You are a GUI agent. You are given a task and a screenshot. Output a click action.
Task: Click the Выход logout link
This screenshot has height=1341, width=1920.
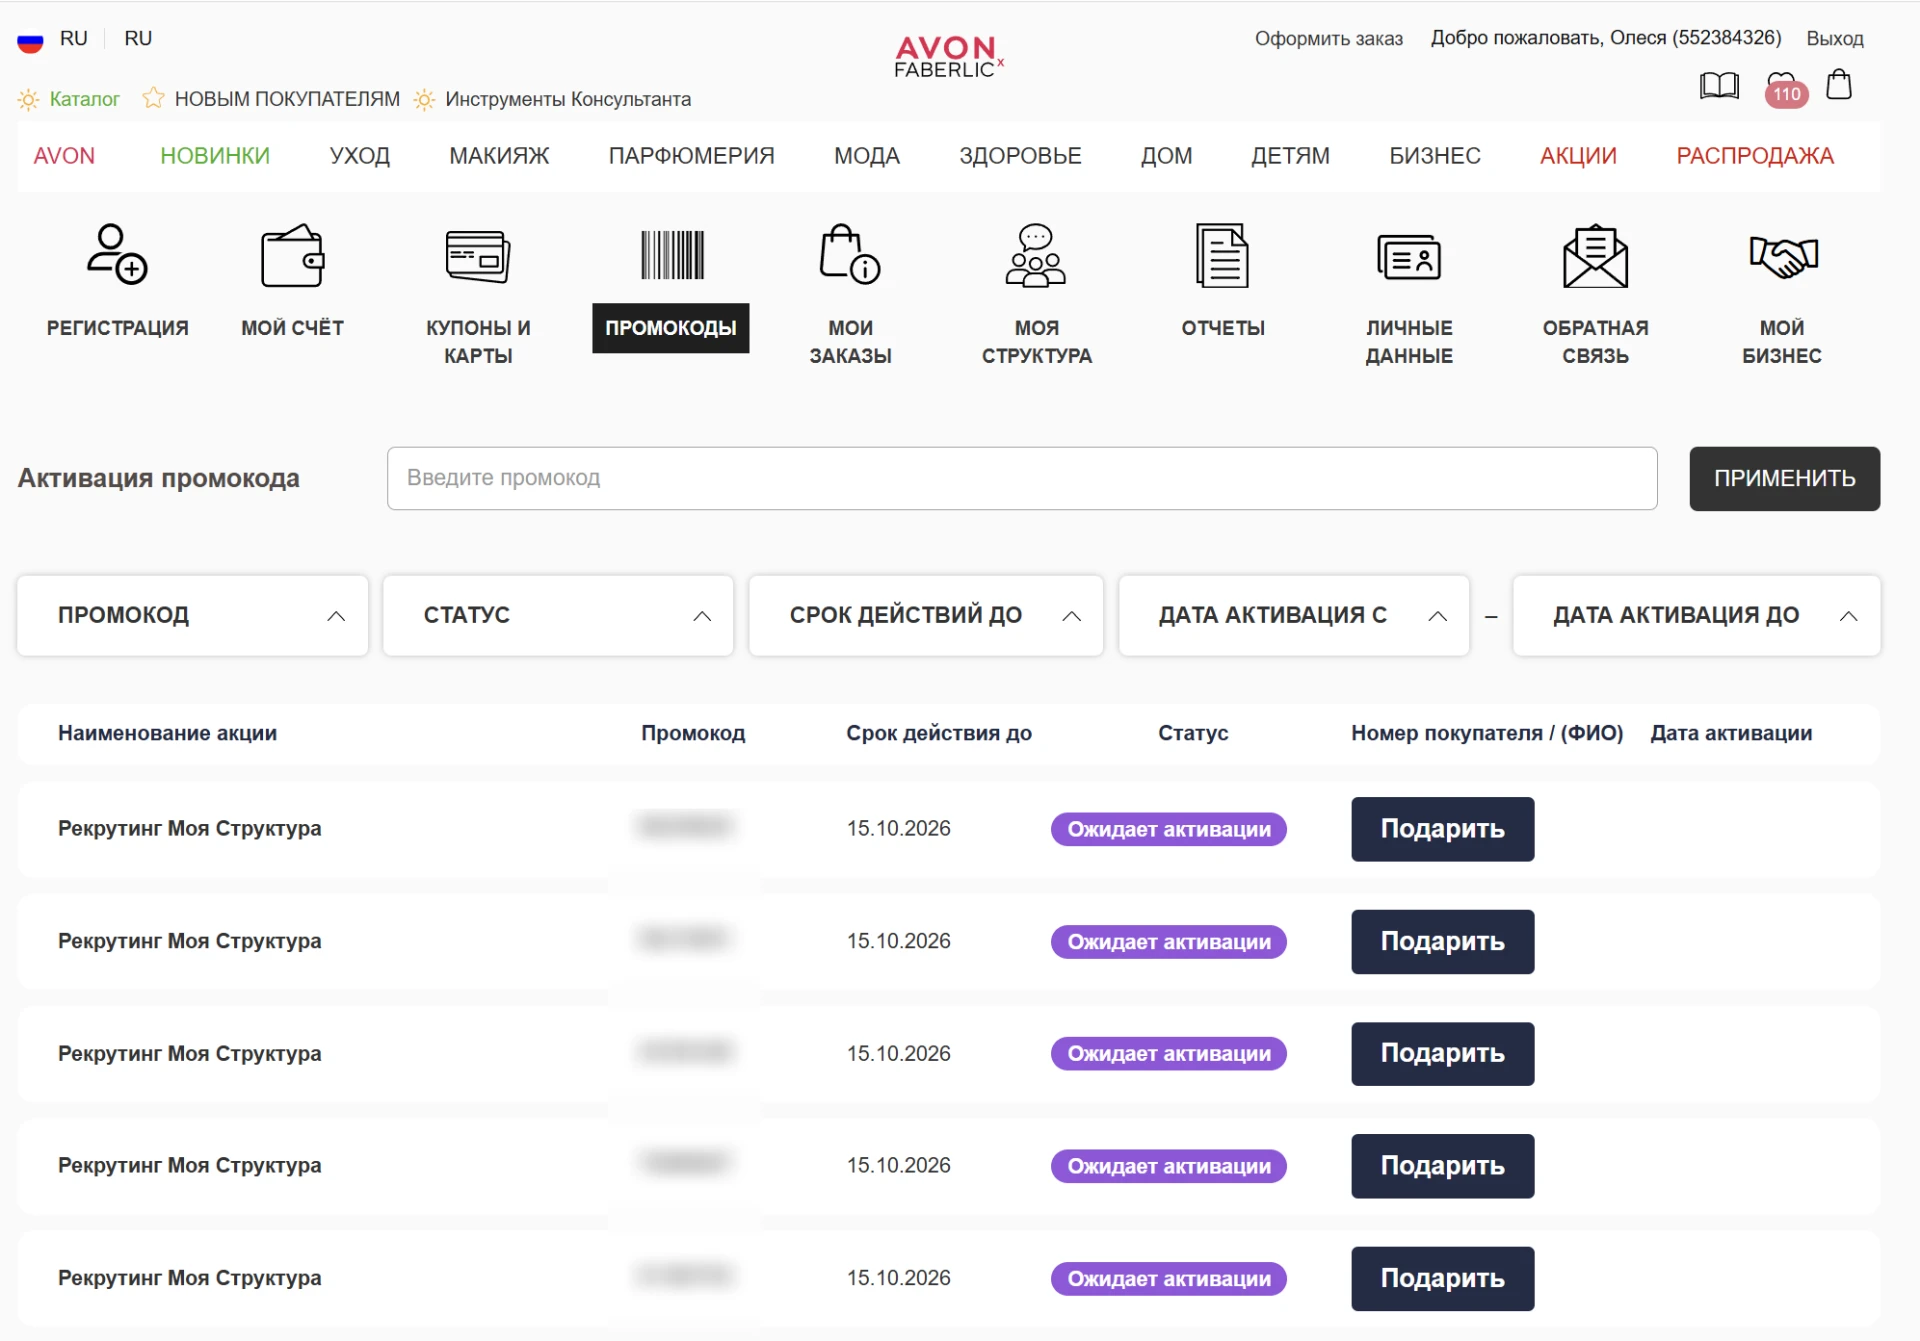coord(1835,39)
